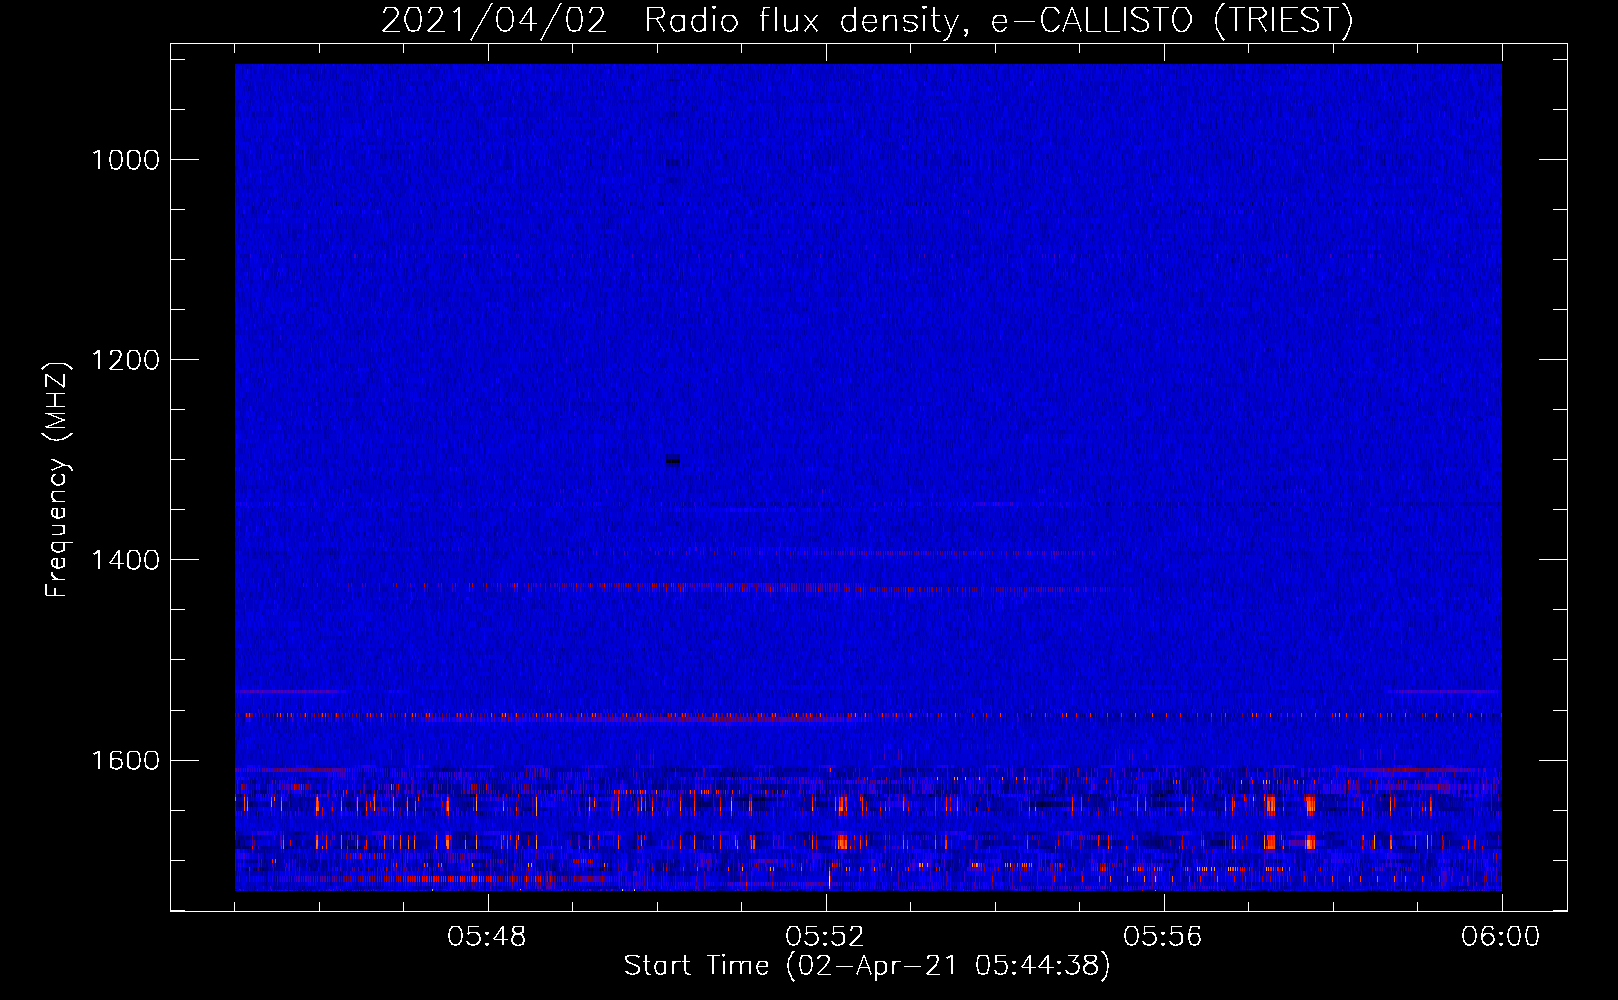
Task: Click the dark spot near 1300 MHz in spectrogram
Action: point(673,460)
